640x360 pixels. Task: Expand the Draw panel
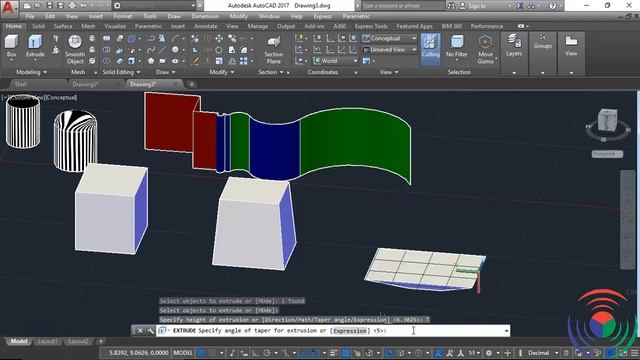(x=165, y=72)
